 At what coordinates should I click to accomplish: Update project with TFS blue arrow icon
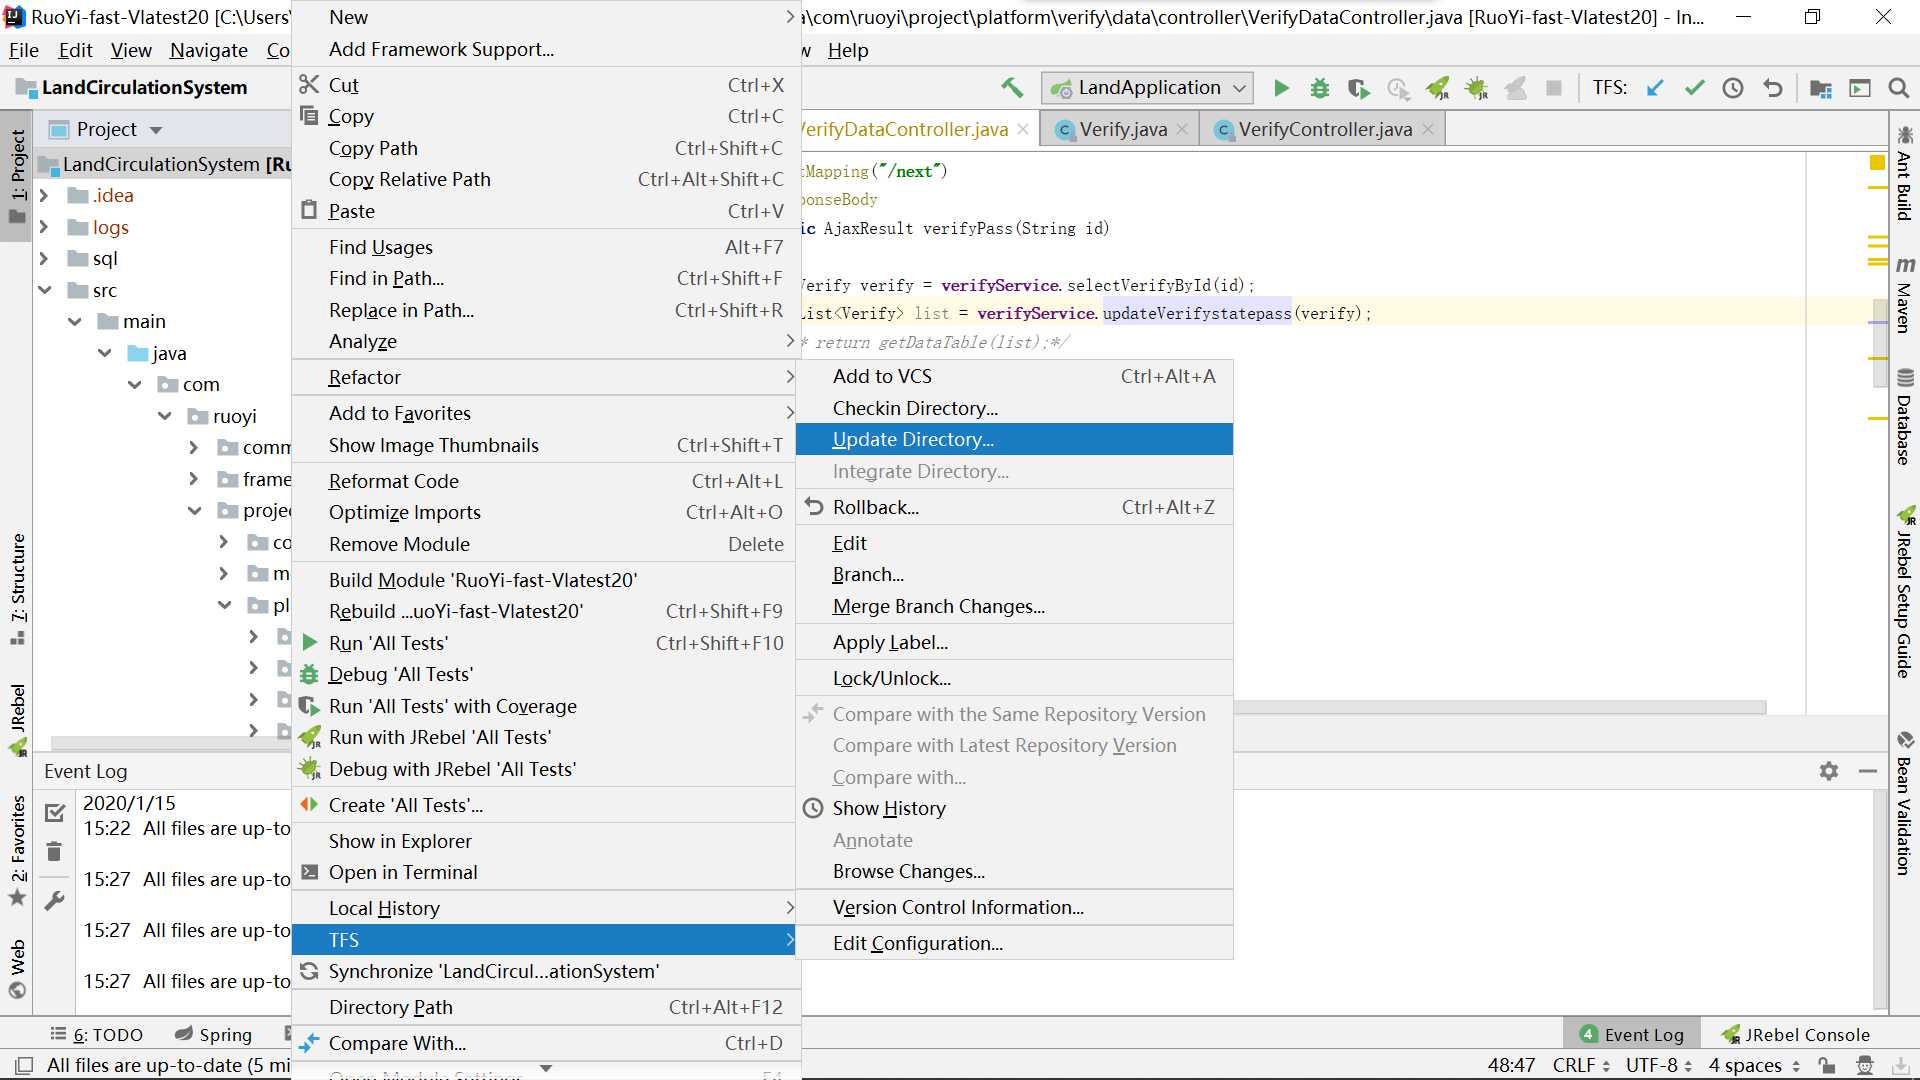point(1656,88)
